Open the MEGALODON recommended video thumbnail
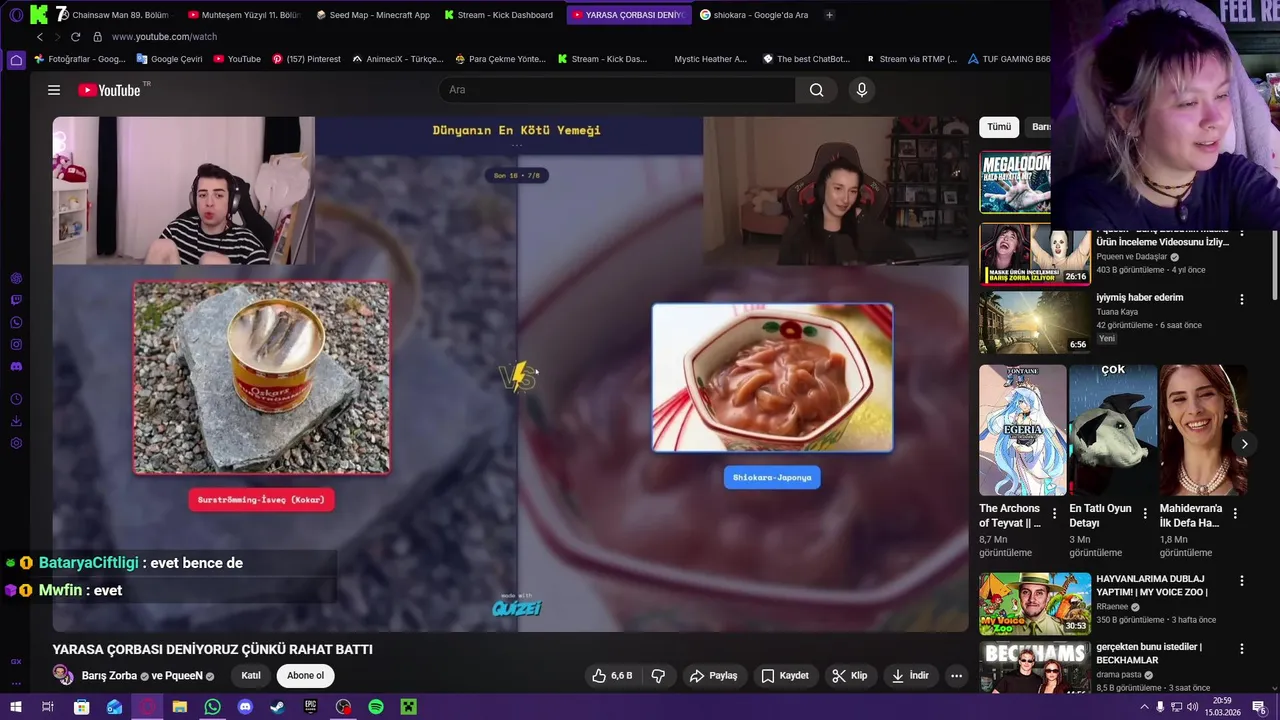1280x720 pixels. point(1015,182)
